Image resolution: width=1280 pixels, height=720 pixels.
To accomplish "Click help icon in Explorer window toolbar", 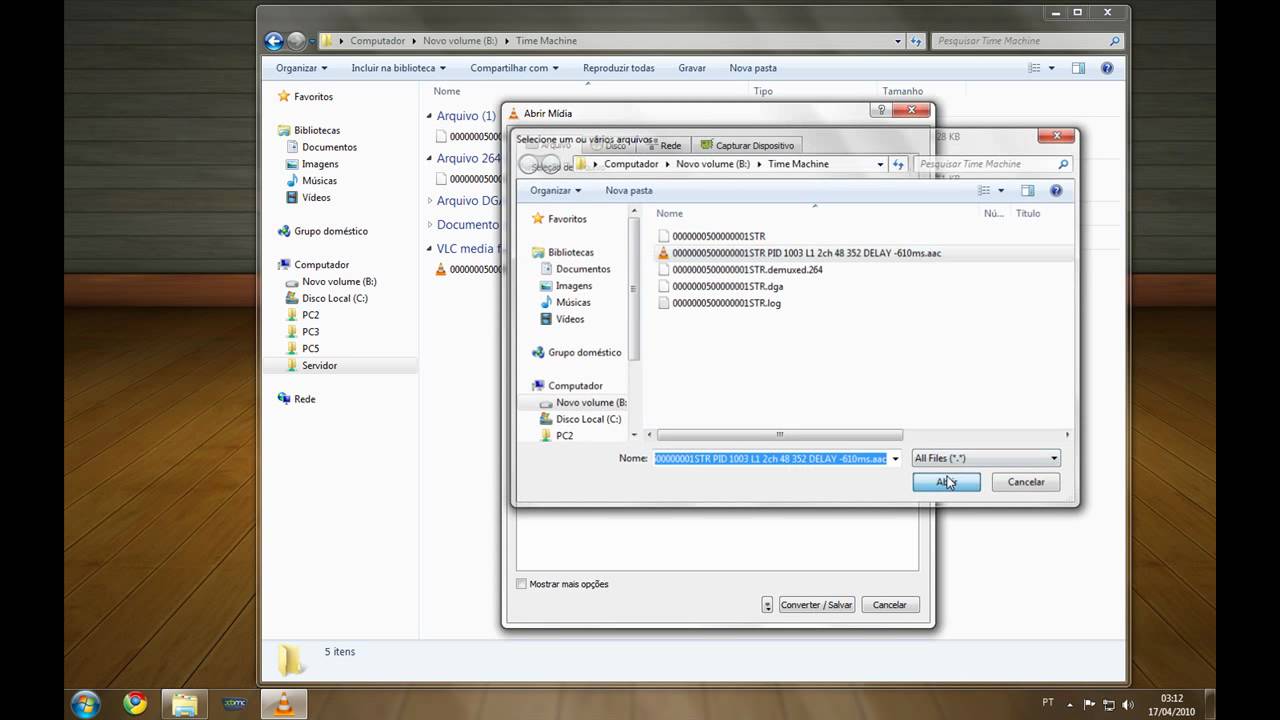I will coord(1107,68).
